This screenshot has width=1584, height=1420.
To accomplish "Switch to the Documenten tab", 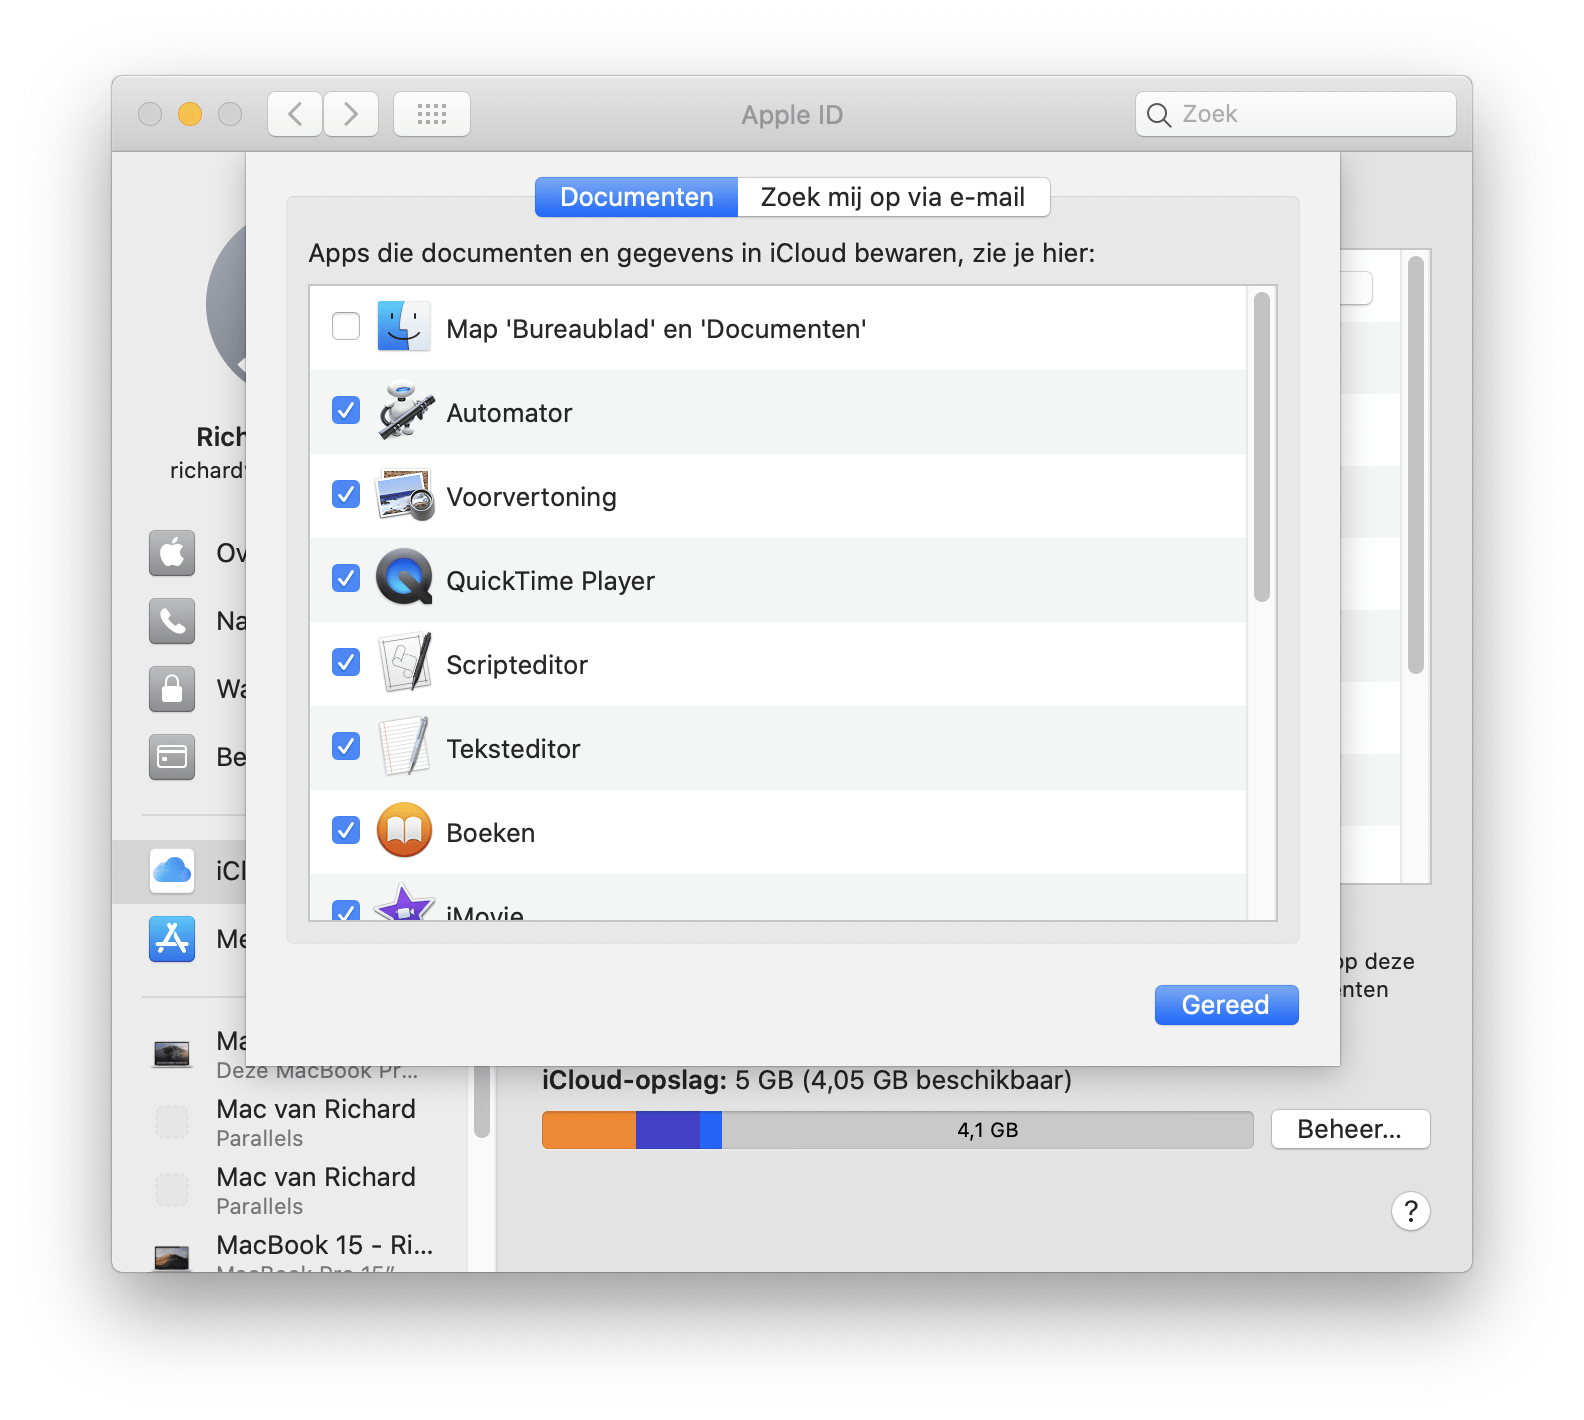I will click(x=637, y=197).
